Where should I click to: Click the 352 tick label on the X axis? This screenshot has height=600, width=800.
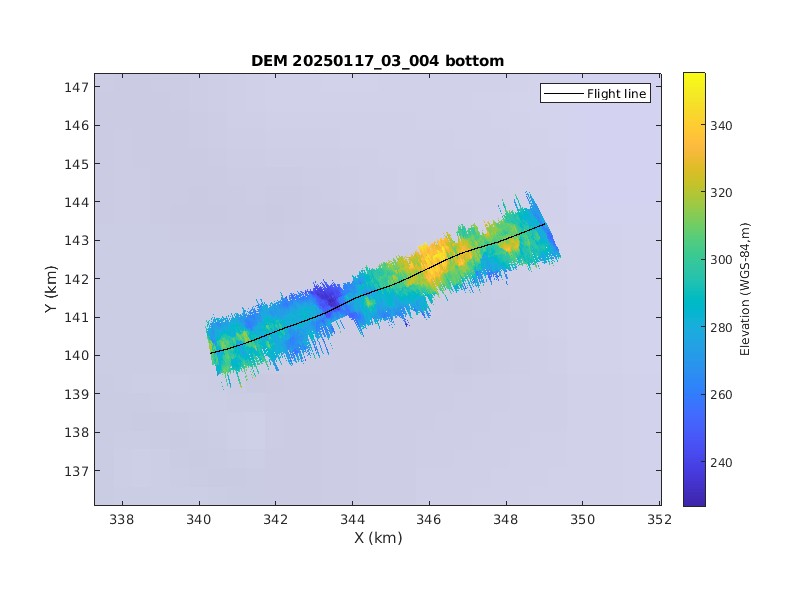point(659,519)
